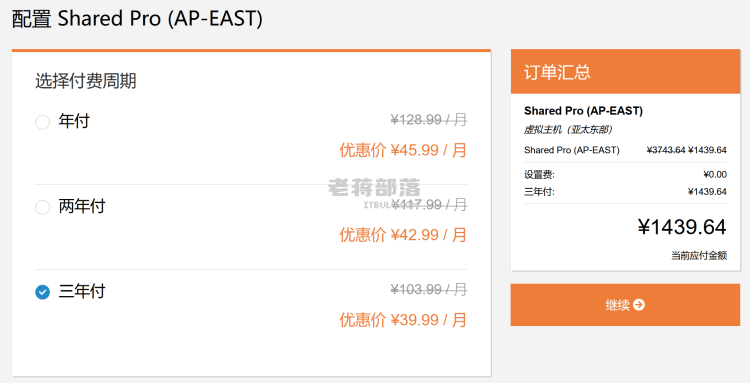Click the struck-through ¥128.99 / 月 price
The width and height of the screenshot is (750, 383).
[429, 120]
